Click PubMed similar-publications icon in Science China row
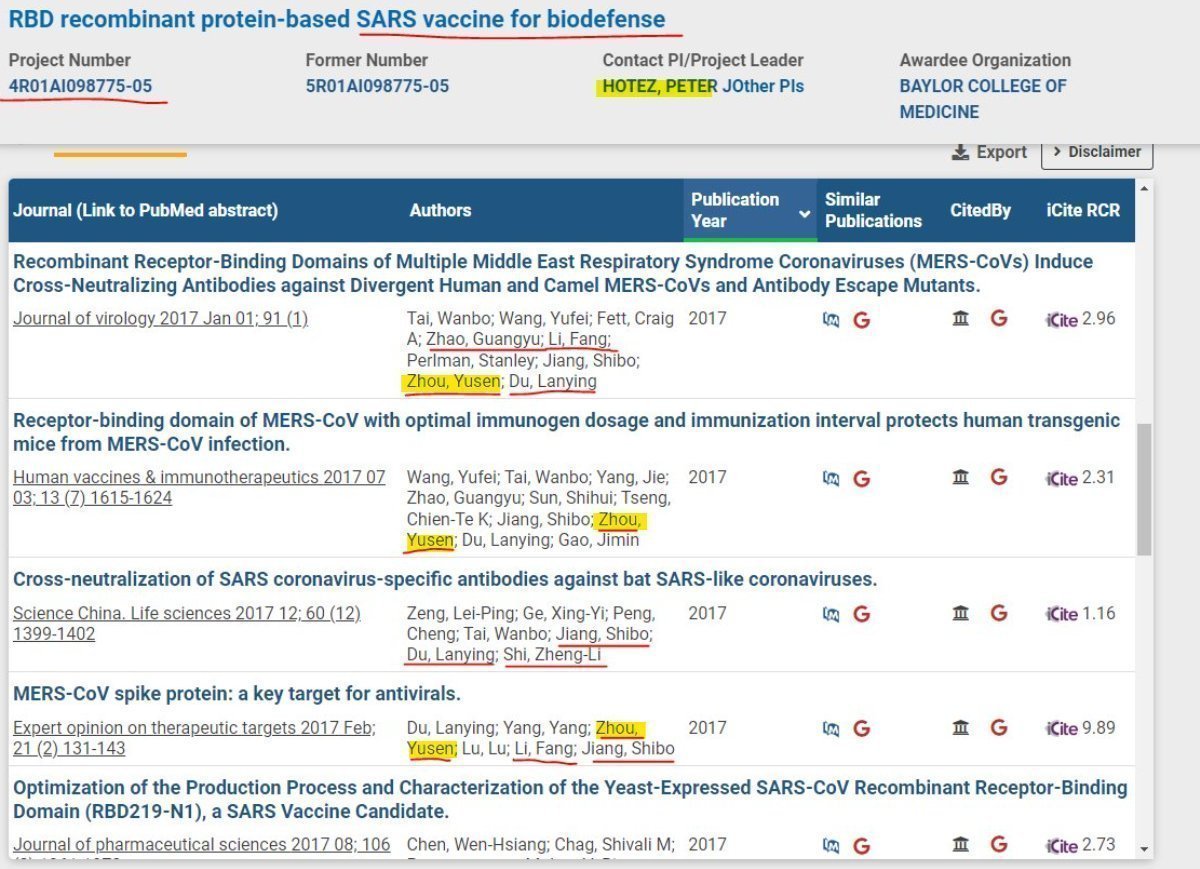The width and height of the screenshot is (1200, 869). (x=830, y=614)
